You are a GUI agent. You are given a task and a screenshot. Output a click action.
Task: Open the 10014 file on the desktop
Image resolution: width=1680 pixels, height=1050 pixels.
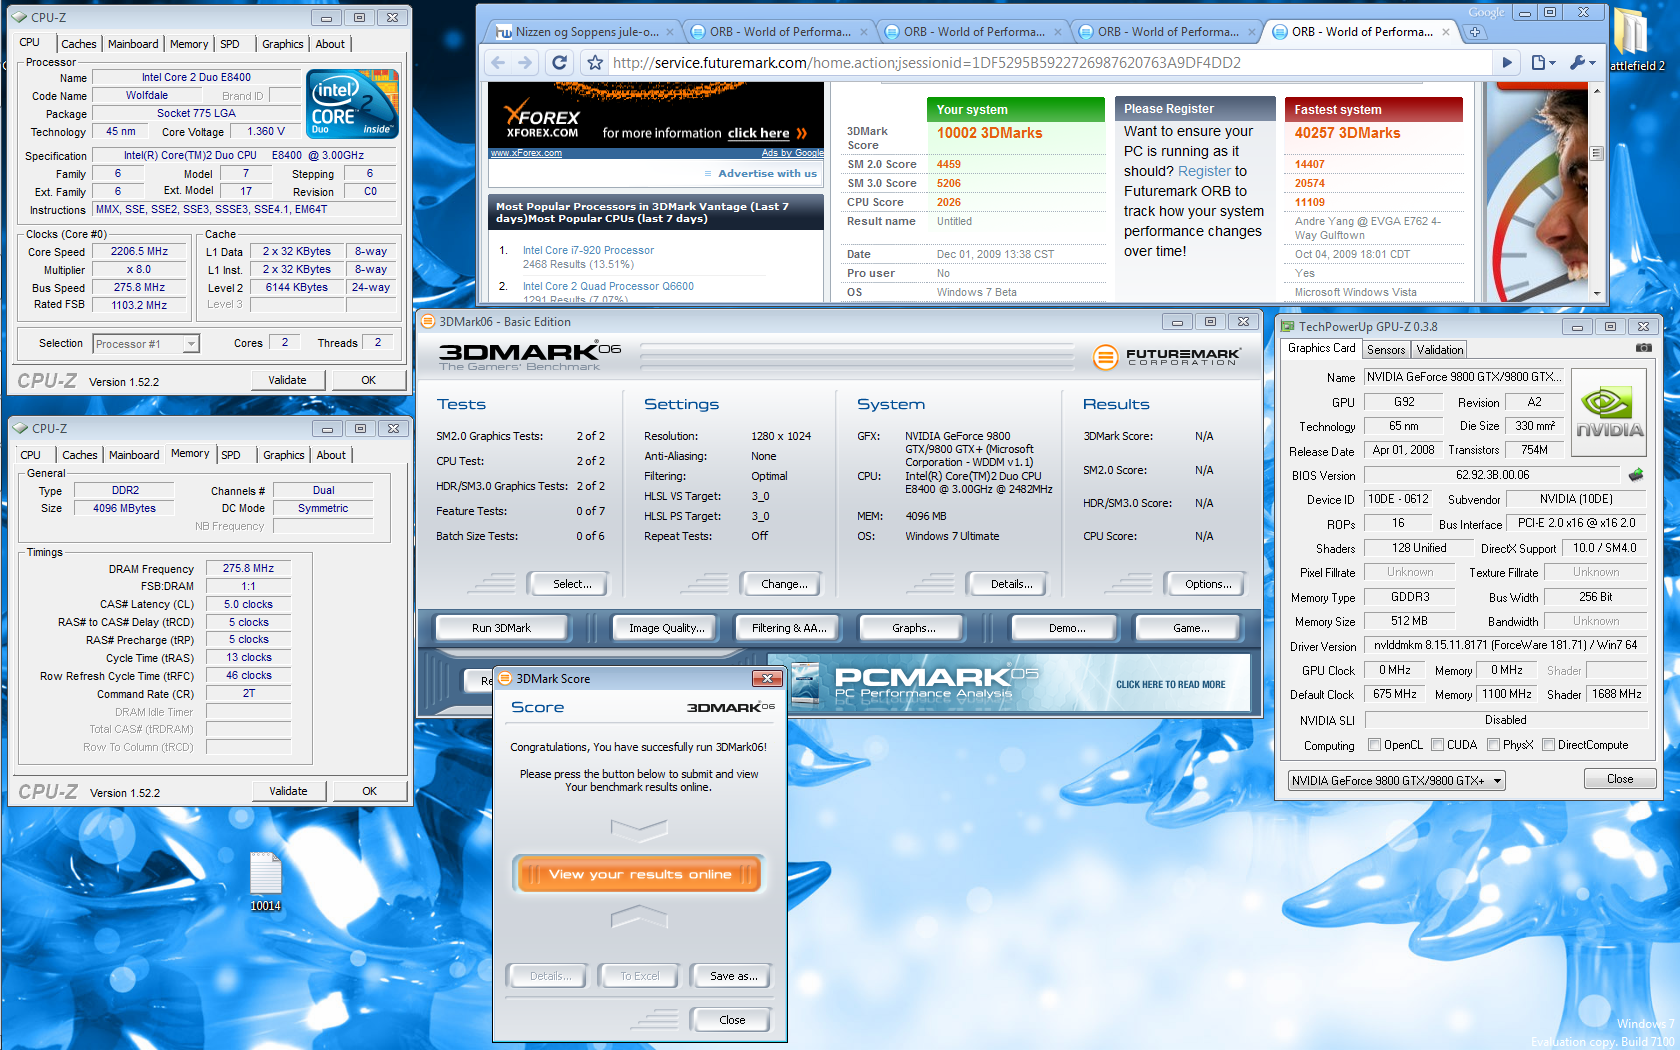tap(265, 882)
